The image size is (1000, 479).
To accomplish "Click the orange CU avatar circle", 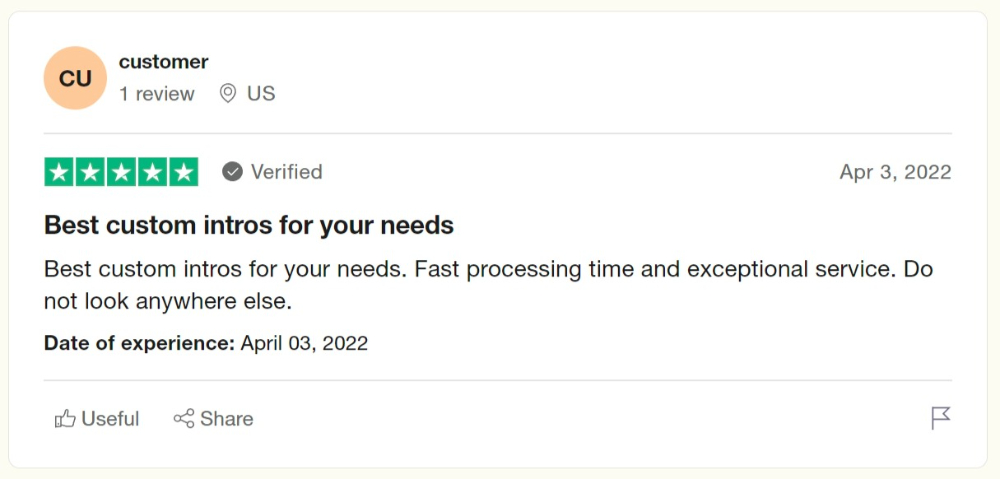I will [x=75, y=78].
